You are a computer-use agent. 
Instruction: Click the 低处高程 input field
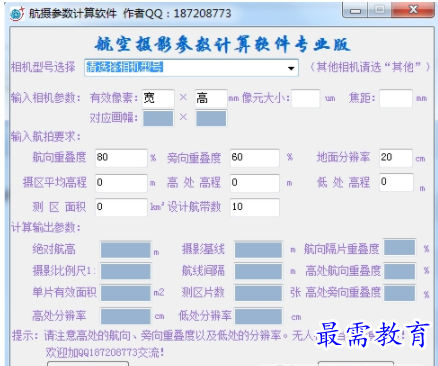[396, 182]
